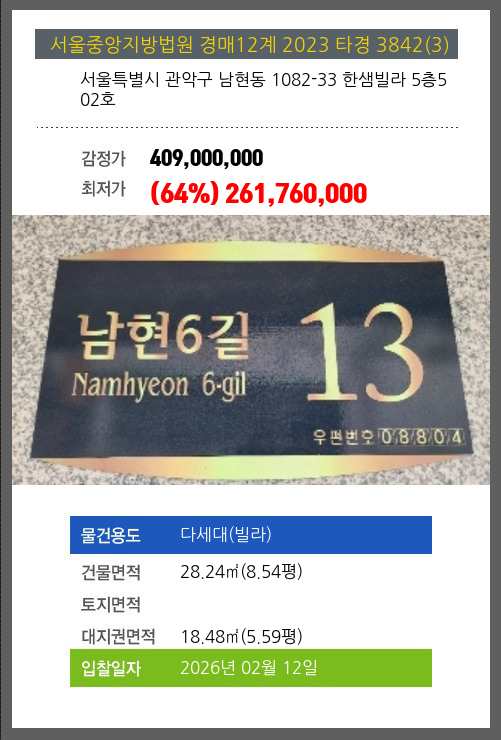Click the green 입찰일자 row
The width and height of the screenshot is (501, 740).
tap(250, 668)
